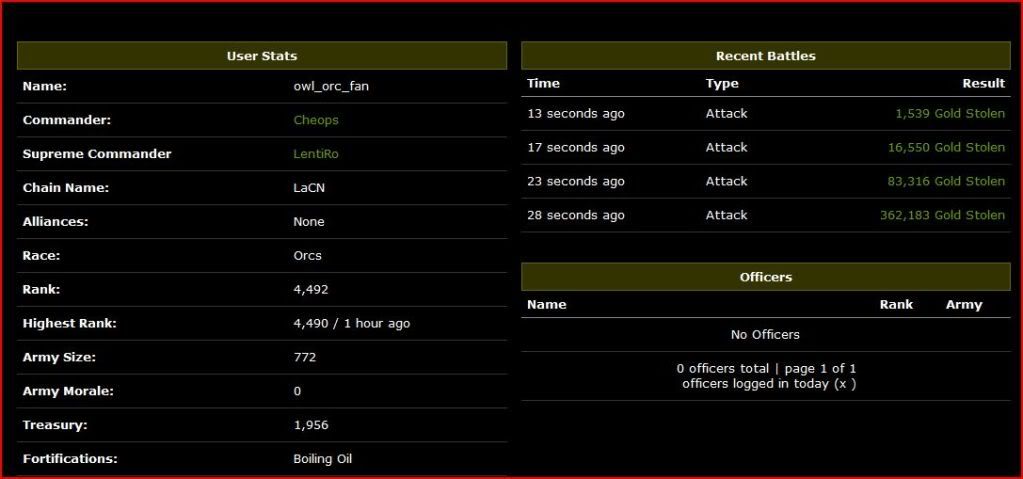The height and width of the screenshot is (479, 1023).
Task: Click the User Stats panel header
Action: [x=262, y=56]
